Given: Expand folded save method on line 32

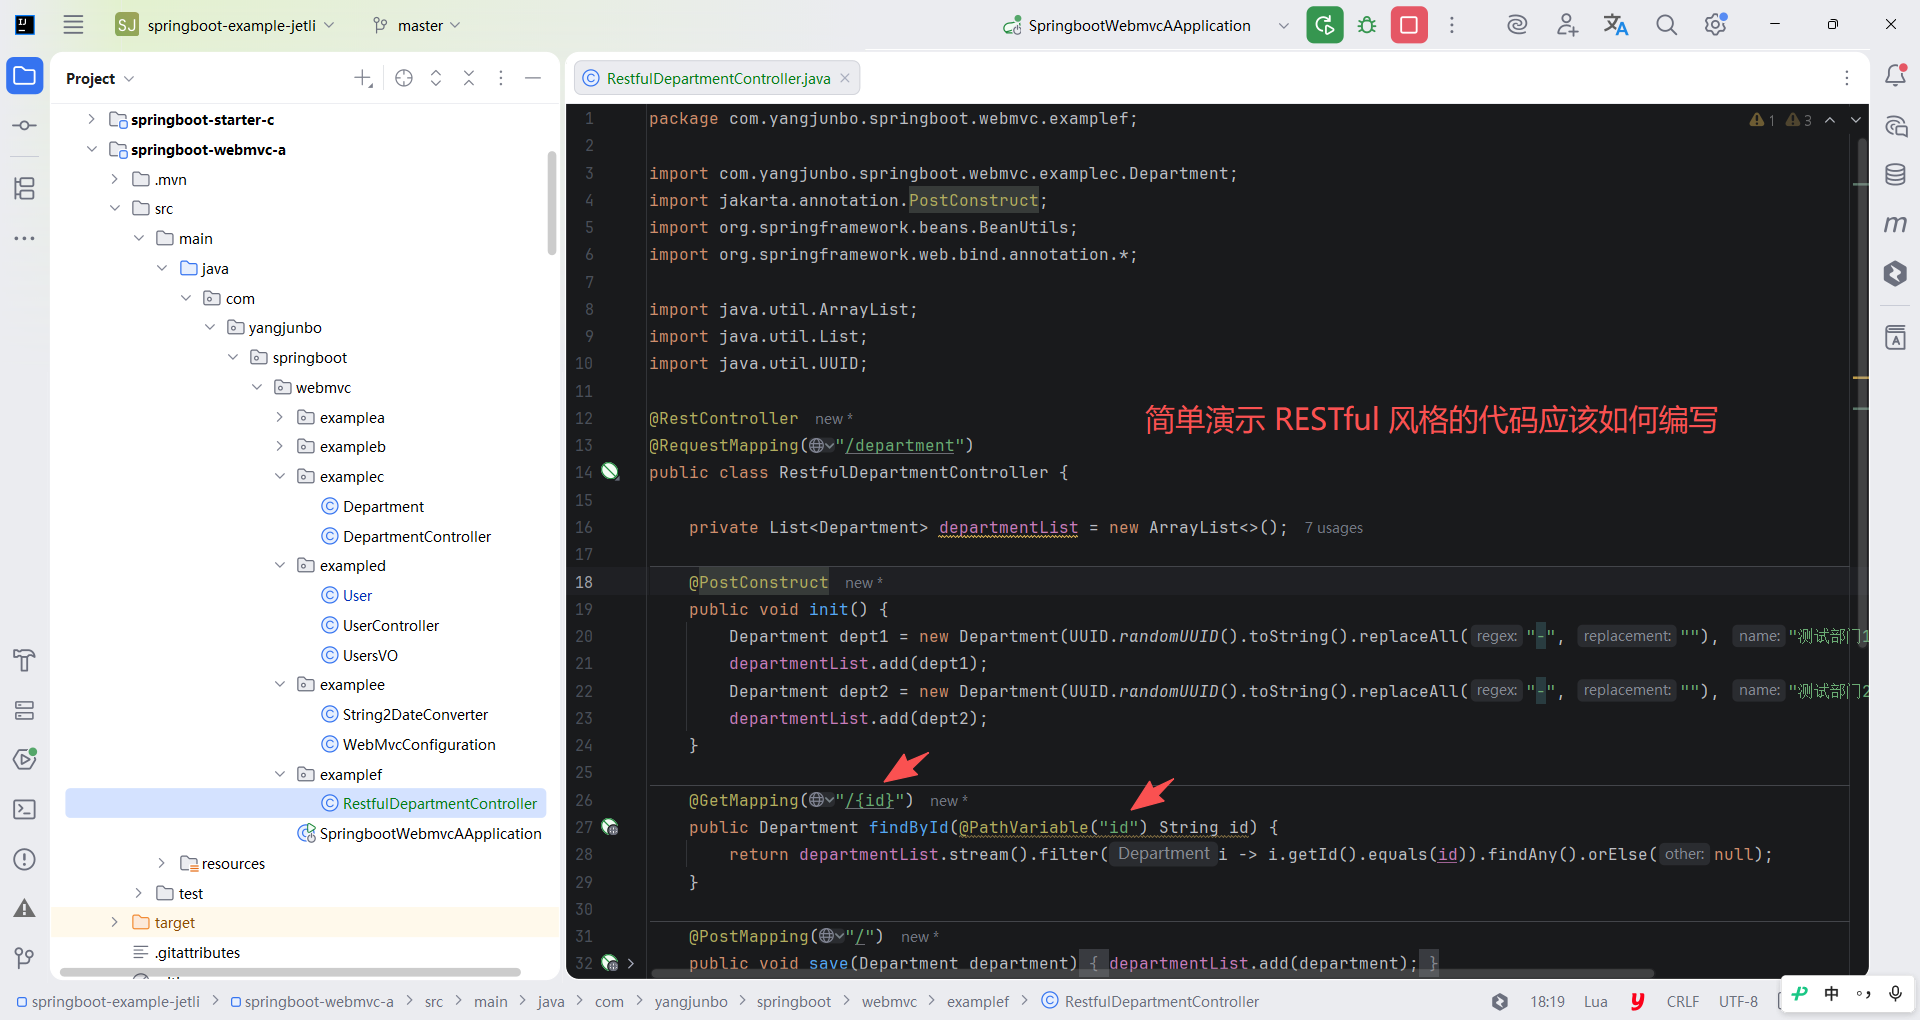Looking at the screenshot, I should [631, 963].
